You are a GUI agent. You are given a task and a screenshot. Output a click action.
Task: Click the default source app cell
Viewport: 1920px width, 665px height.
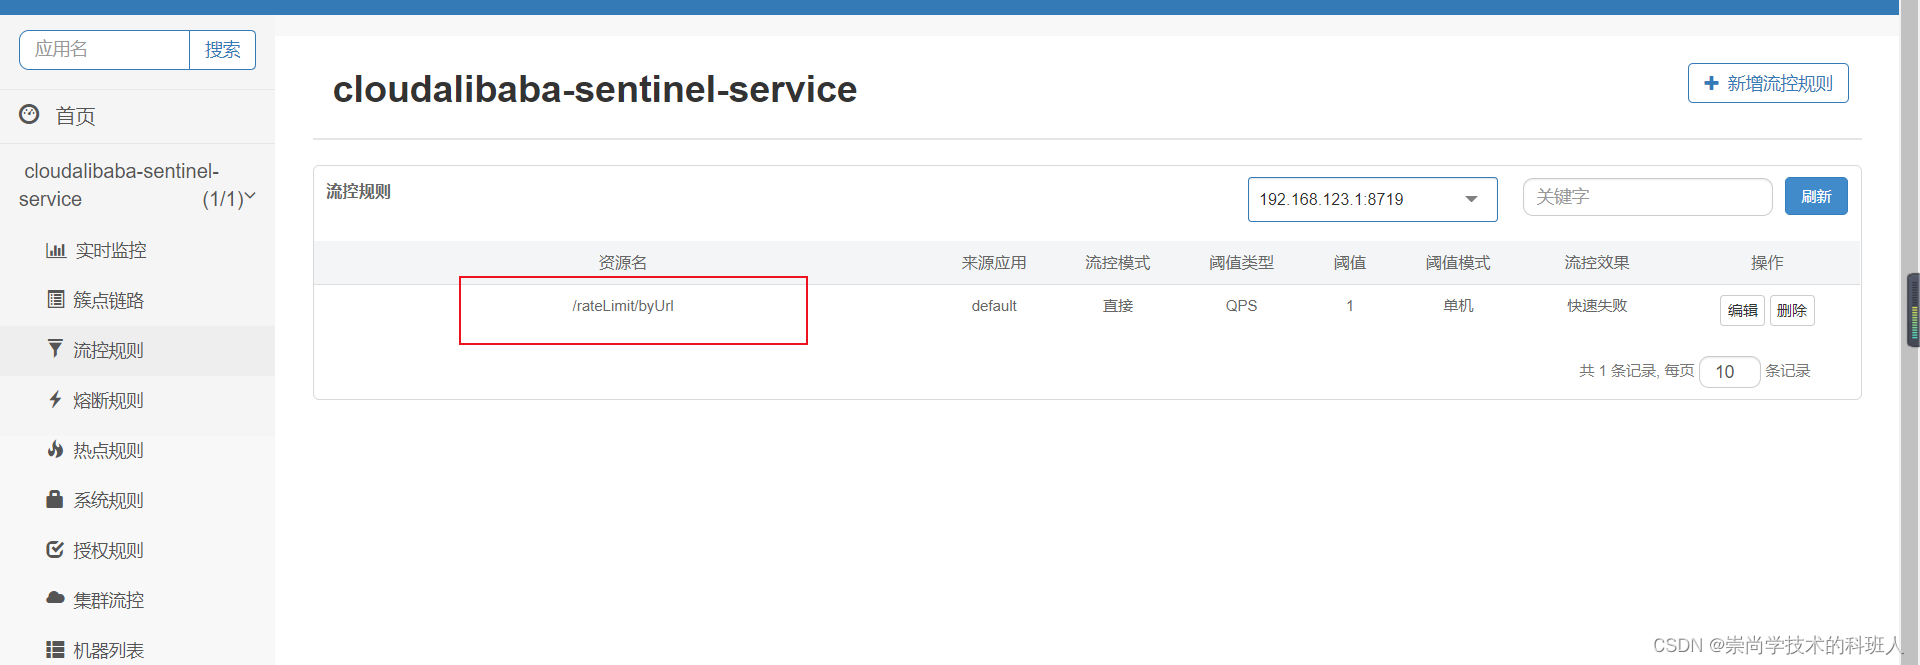(x=994, y=306)
